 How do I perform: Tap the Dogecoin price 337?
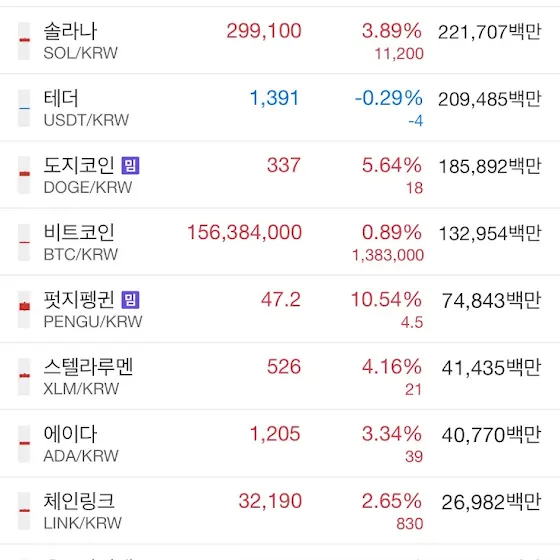pos(284,165)
